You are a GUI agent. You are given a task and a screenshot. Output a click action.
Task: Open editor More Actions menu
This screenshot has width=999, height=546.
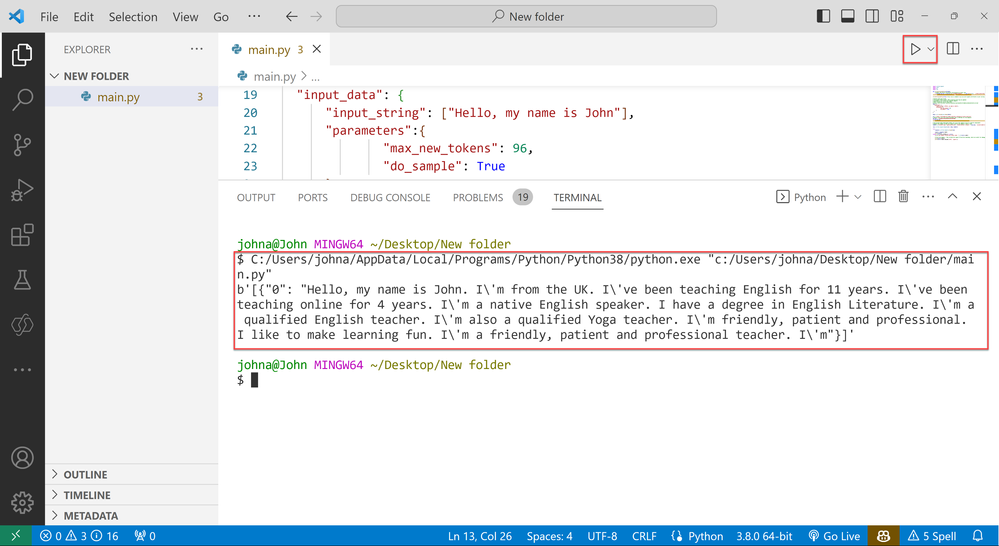point(977,48)
